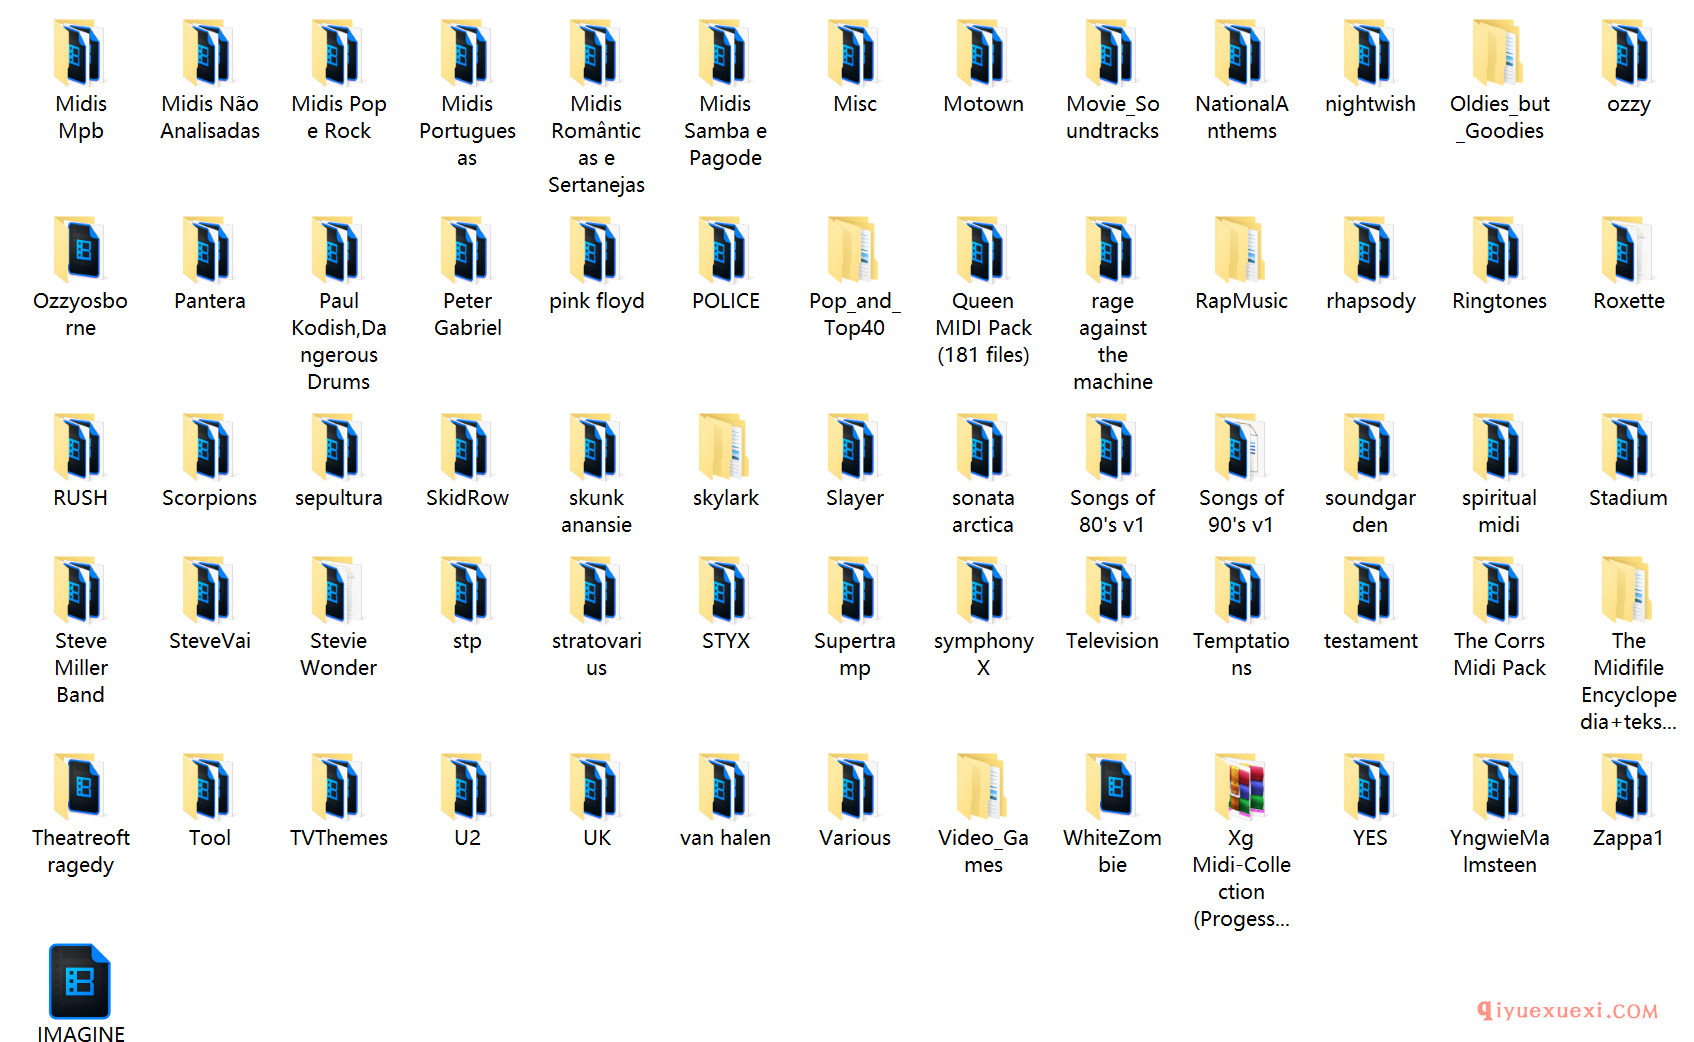
Task: Click the 'Ringtones' folder name
Action: (x=1499, y=301)
